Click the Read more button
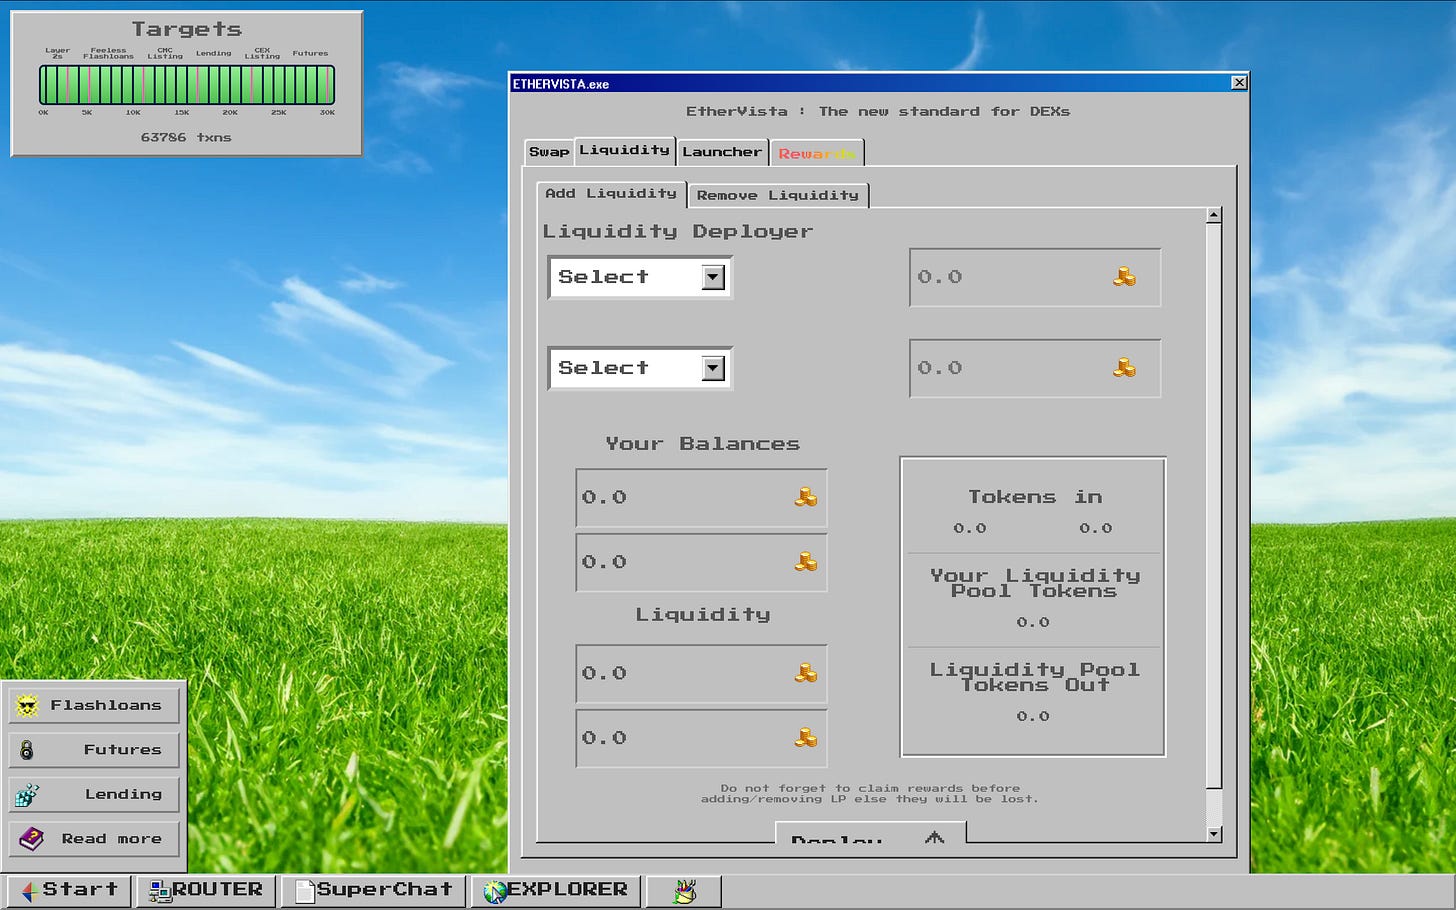The image size is (1456, 910). point(94,839)
